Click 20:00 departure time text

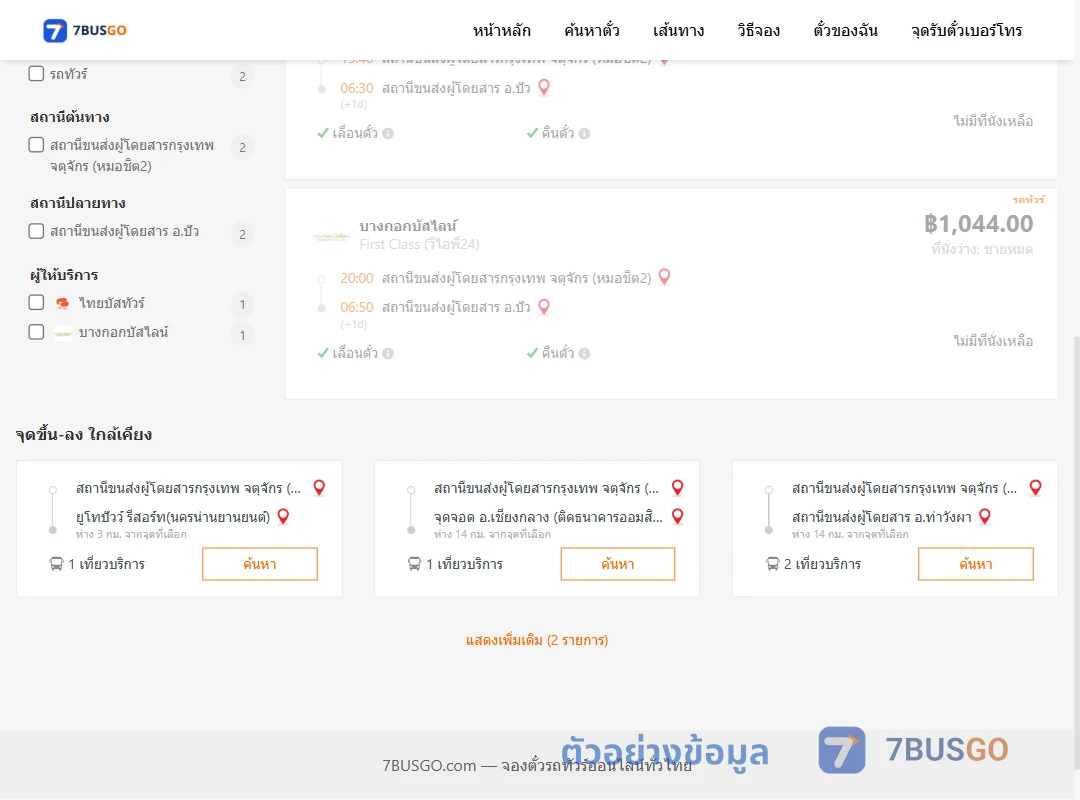click(x=357, y=278)
